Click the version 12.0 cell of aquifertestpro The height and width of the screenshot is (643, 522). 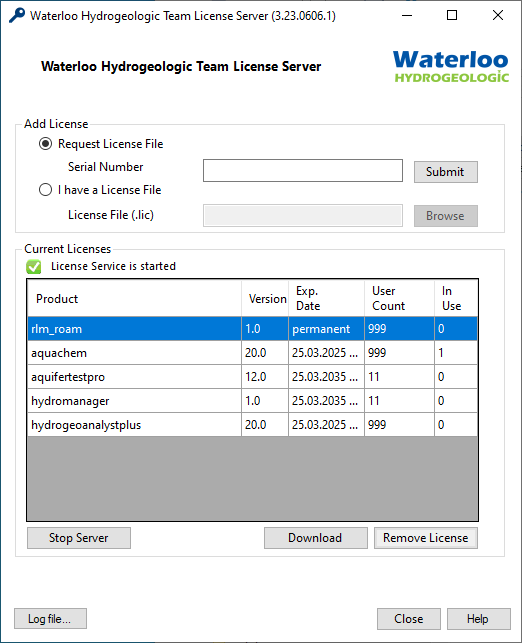[x=265, y=377]
